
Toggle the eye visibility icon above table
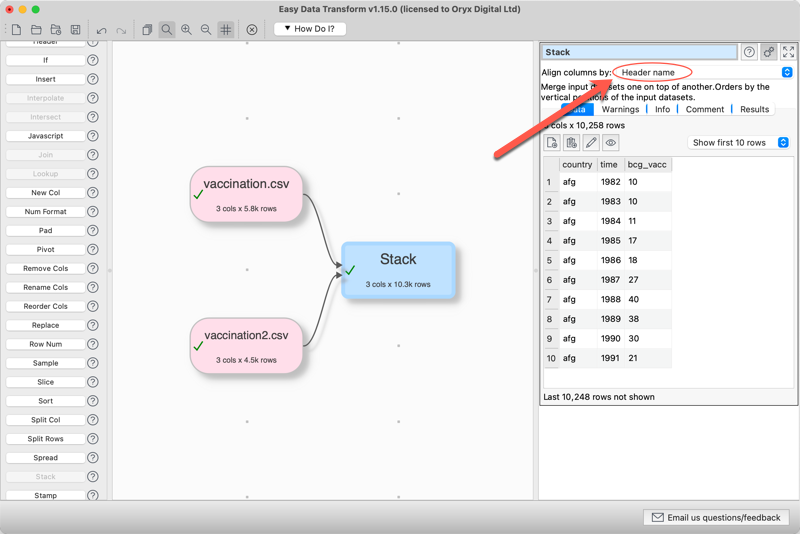(x=611, y=143)
